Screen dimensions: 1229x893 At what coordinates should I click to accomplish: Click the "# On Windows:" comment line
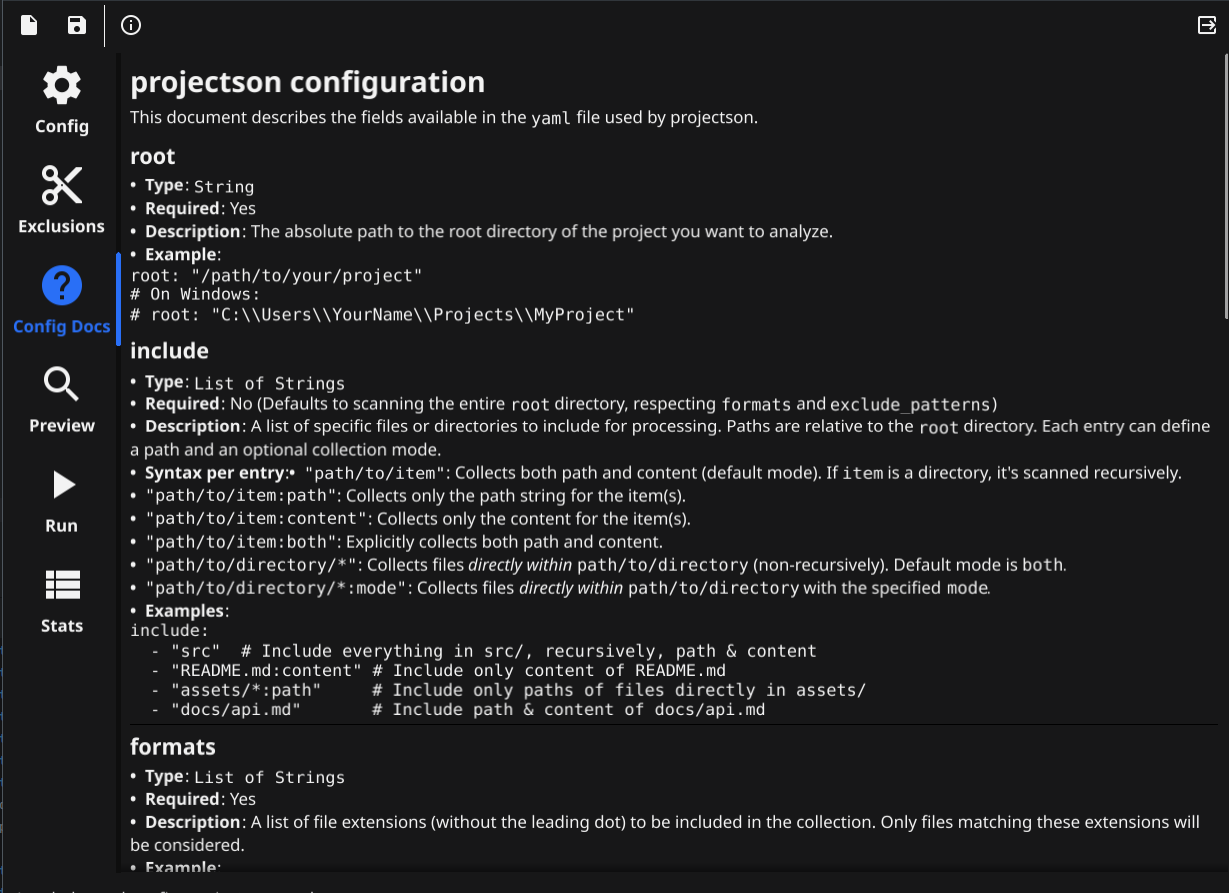point(195,295)
